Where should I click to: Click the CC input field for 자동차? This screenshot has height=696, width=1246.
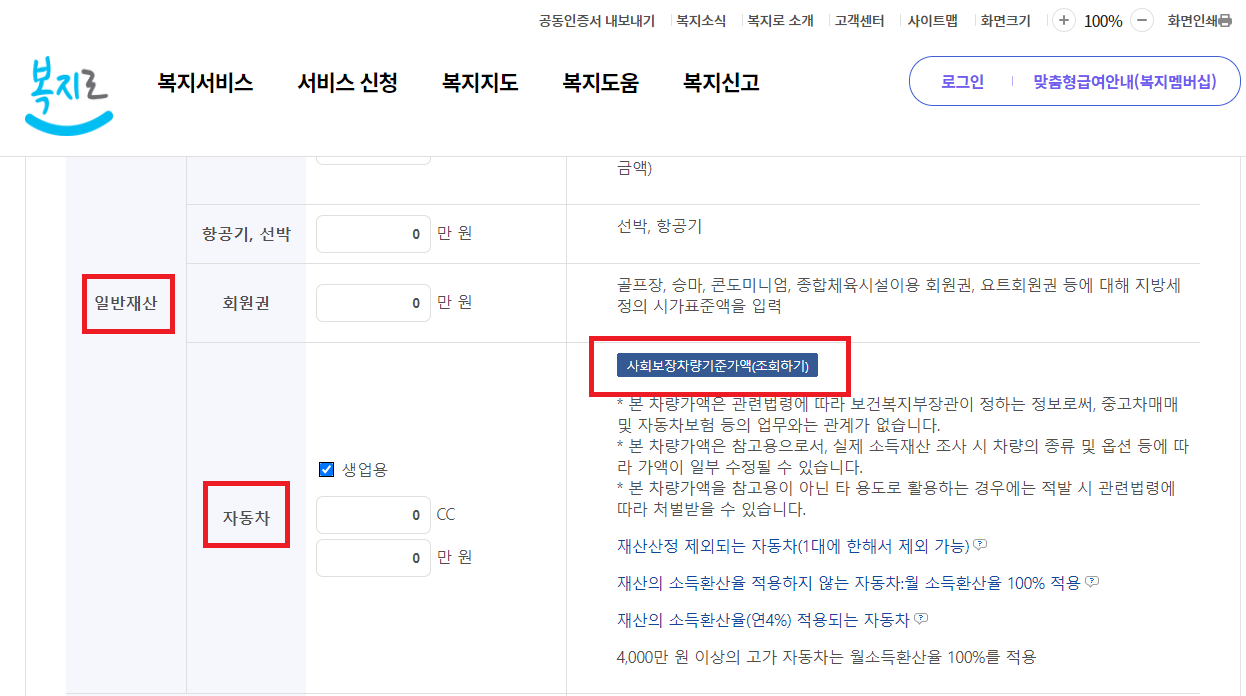tap(373, 513)
